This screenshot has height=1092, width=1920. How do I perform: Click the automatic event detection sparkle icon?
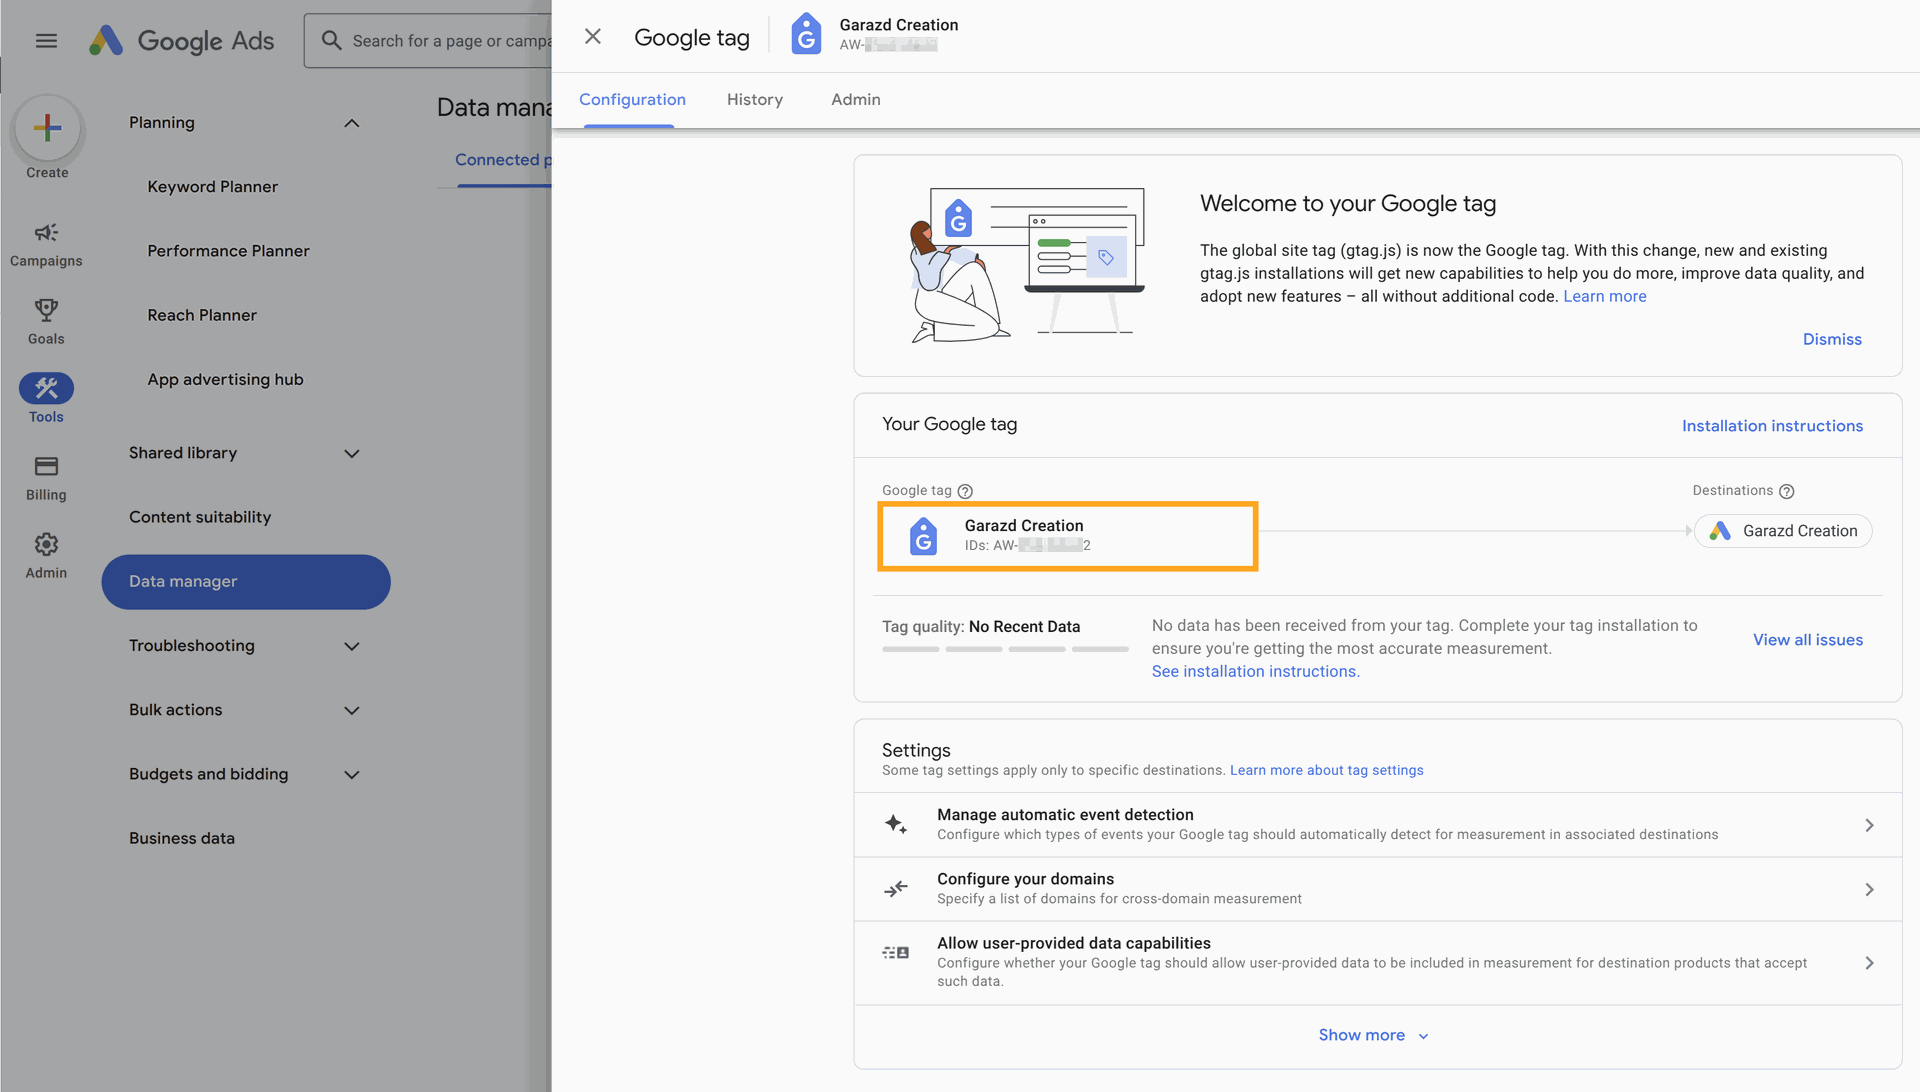pyautogui.click(x=896, y=825)
